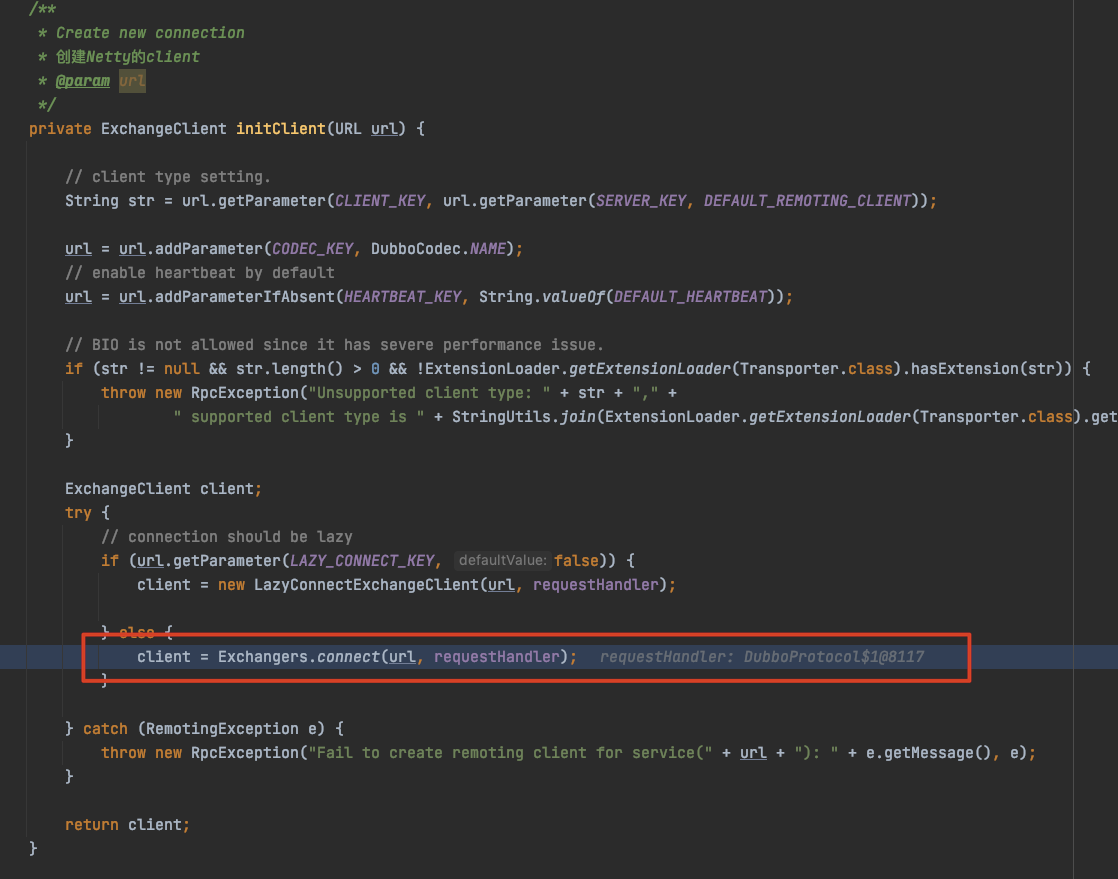The height and width of the screenshot is (879, 1118).
Task: Click the '// connection should be lazy' comment
Action: pos(227,537)
